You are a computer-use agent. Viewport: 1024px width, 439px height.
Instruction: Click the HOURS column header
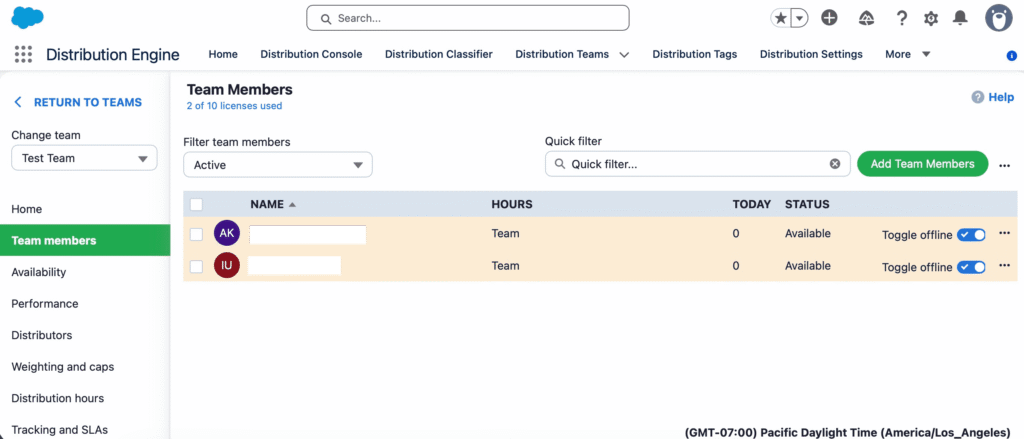511,204
